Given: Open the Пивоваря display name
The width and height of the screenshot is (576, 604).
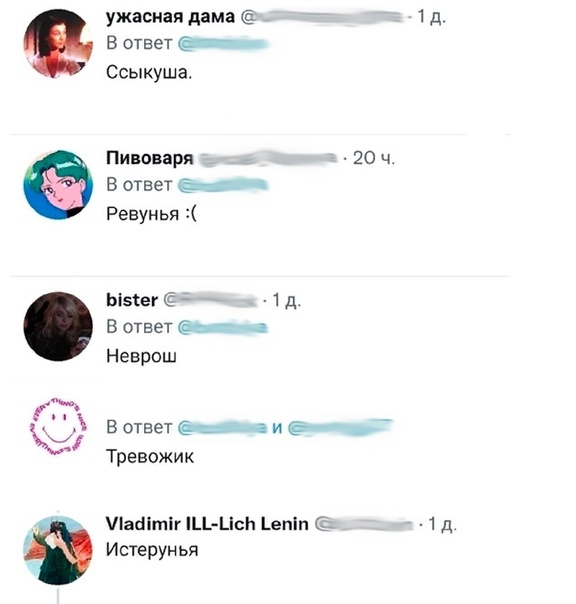Looking at the screenshot, I should (x=149, y=159).
